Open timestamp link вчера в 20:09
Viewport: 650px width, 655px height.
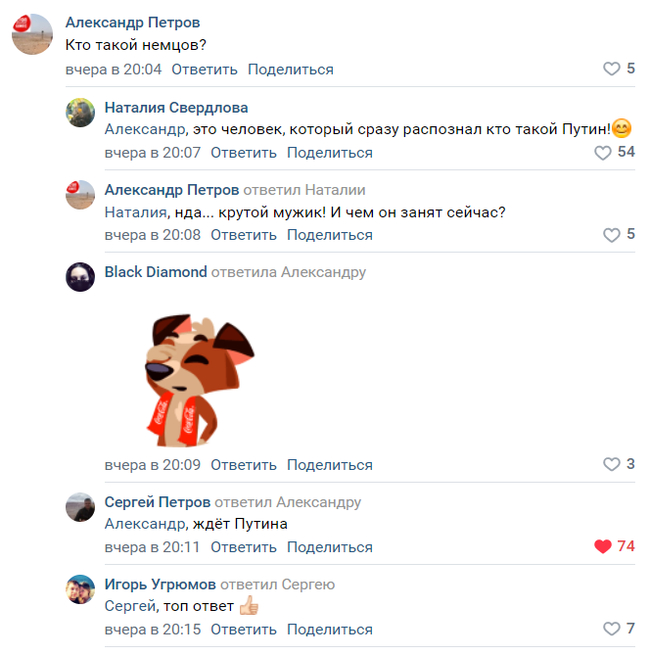coord(152,465)
